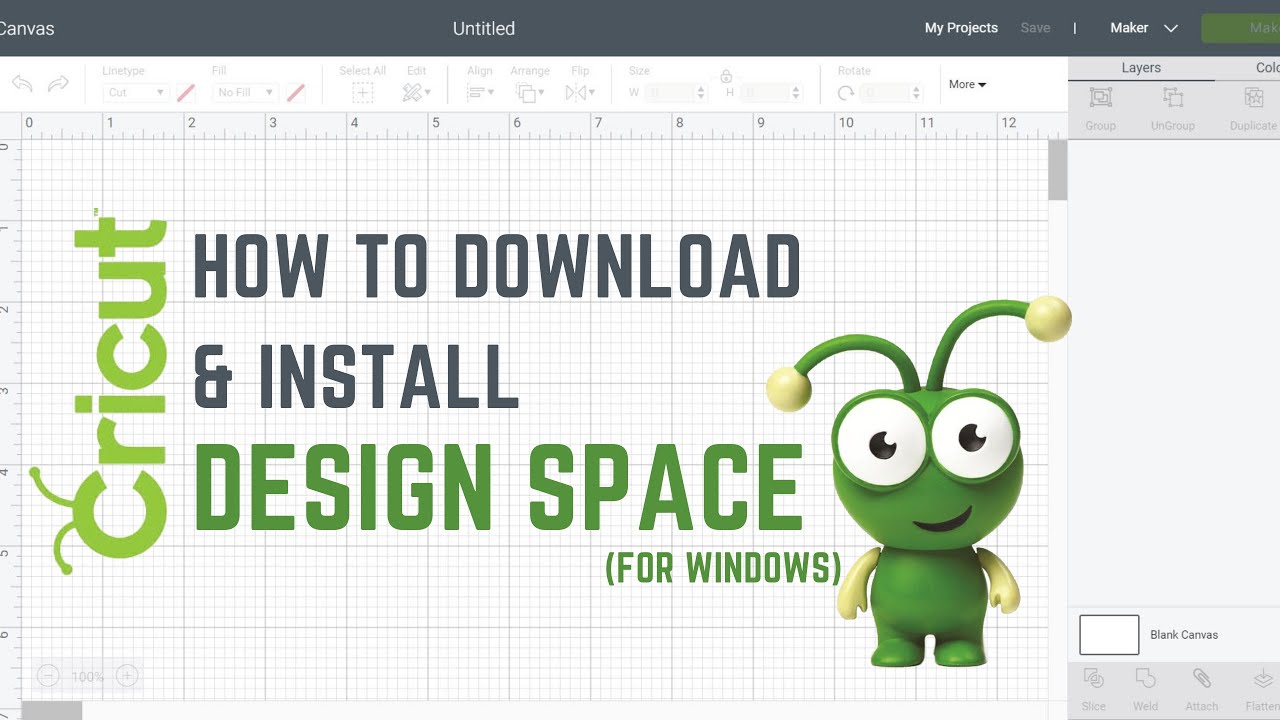Toggle the size aspect ratio lock
The width and height of the screenshot is (1280, 720).
tap(726, 76)
